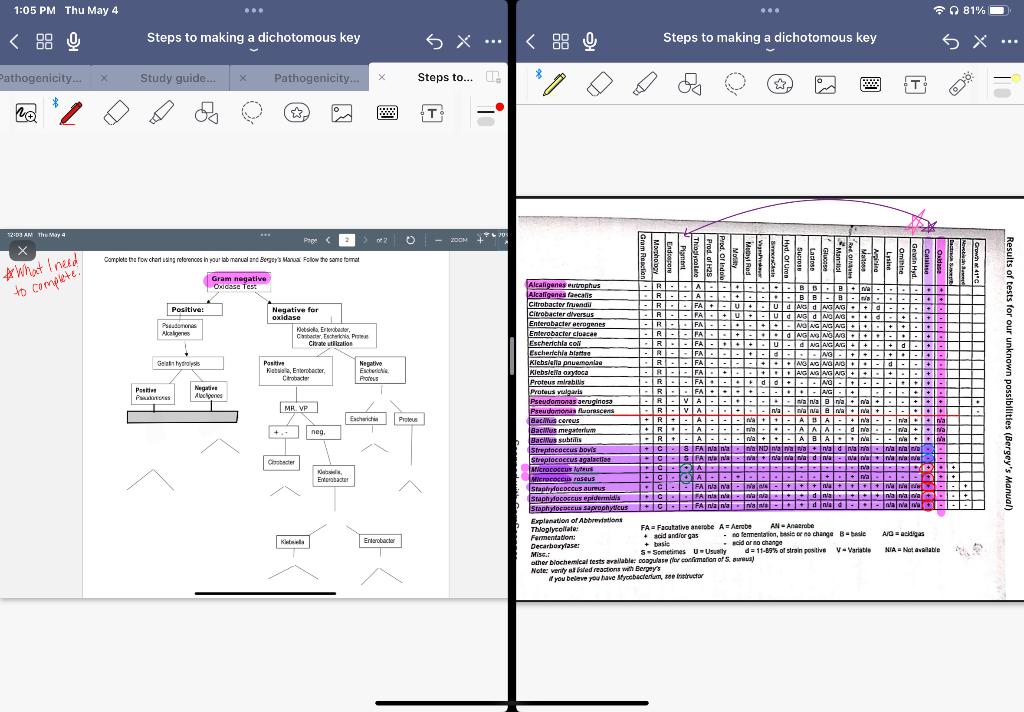Image resolution: width=1024 pixels, height=712 pixels.
Task: Choose the Highlighter tool in left window
Action: point(161,113)
